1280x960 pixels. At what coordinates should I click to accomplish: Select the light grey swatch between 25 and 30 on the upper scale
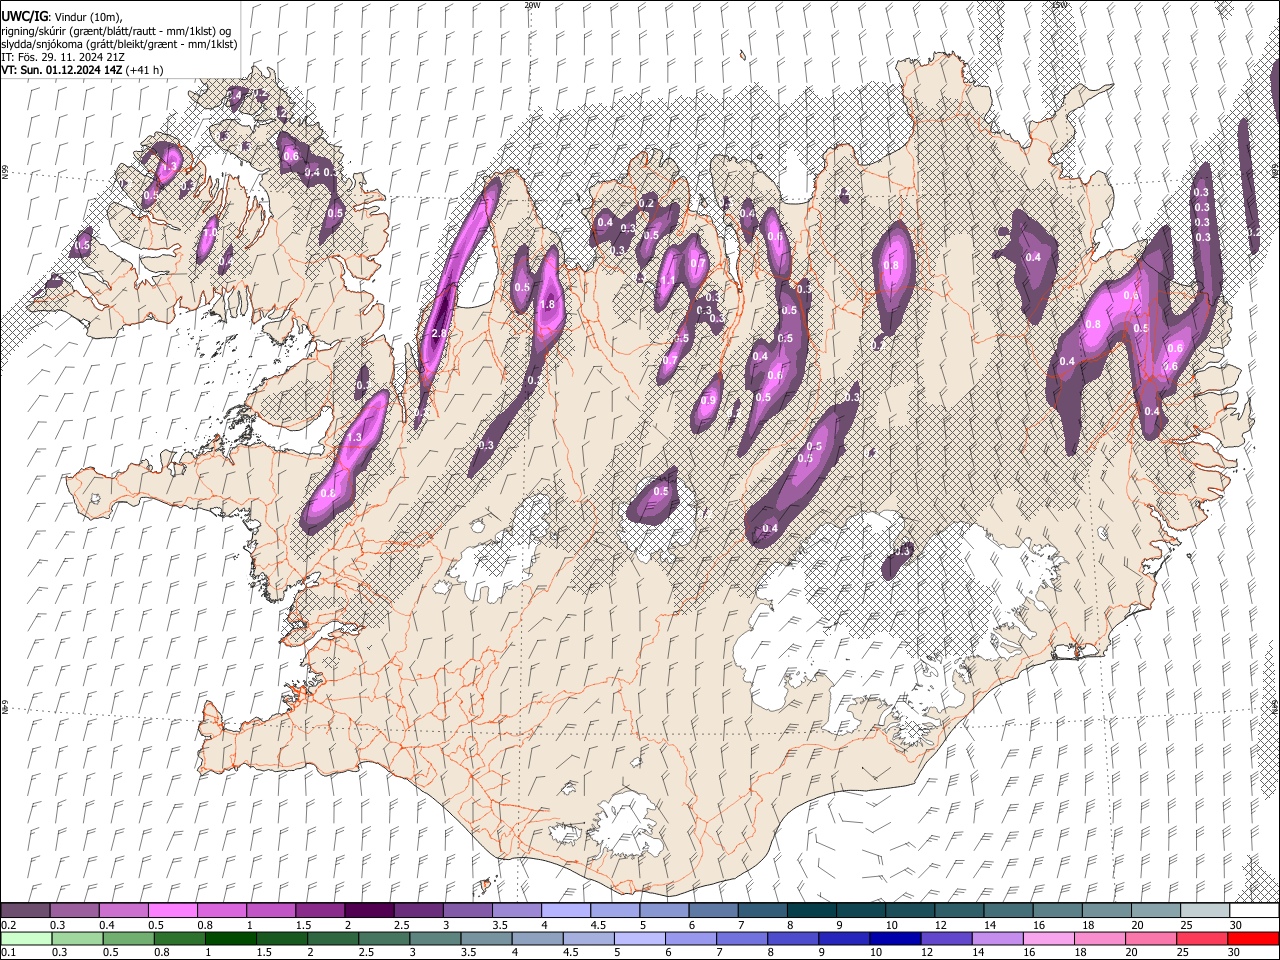[1203, 911]
